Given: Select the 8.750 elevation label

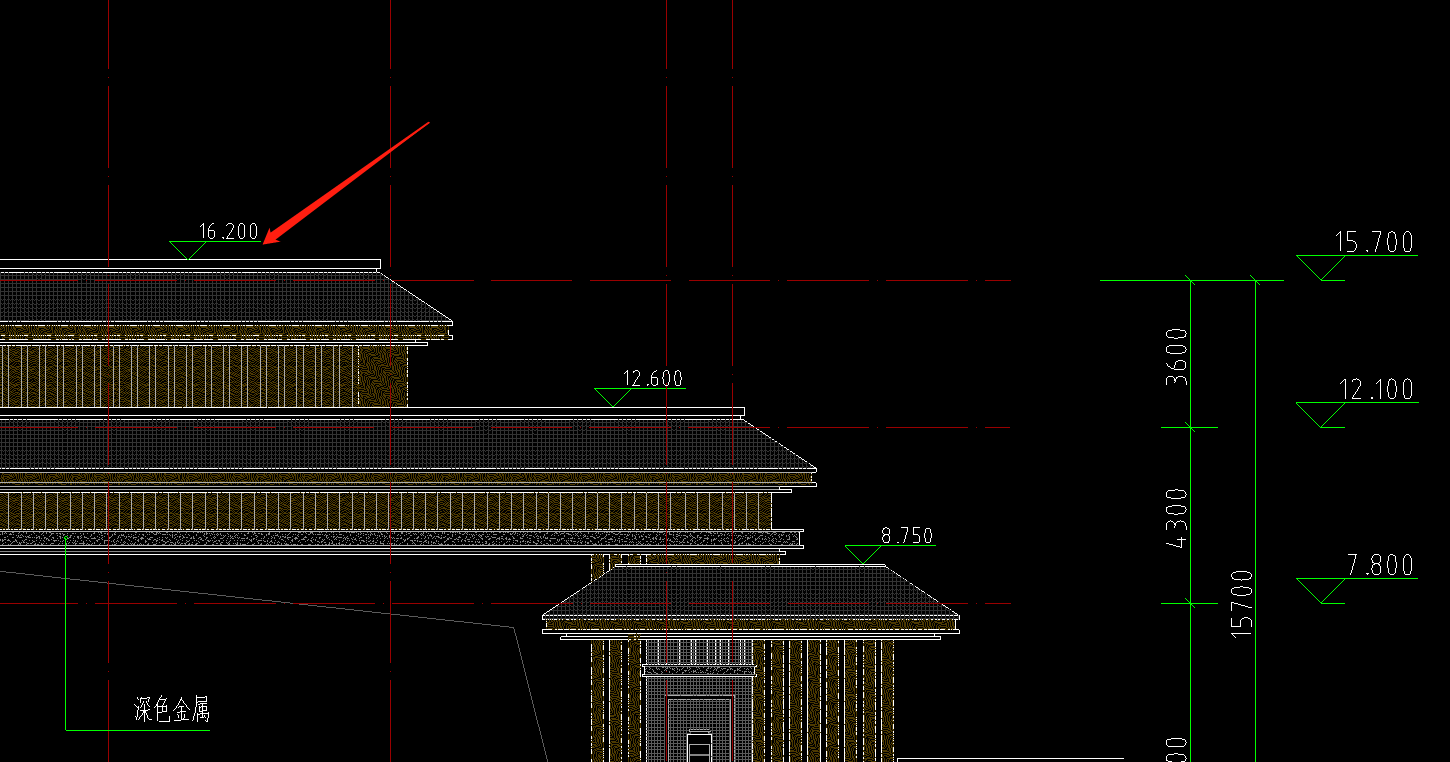Looking at the screenshot, I should pyautogui.click(x=907, y=536).
